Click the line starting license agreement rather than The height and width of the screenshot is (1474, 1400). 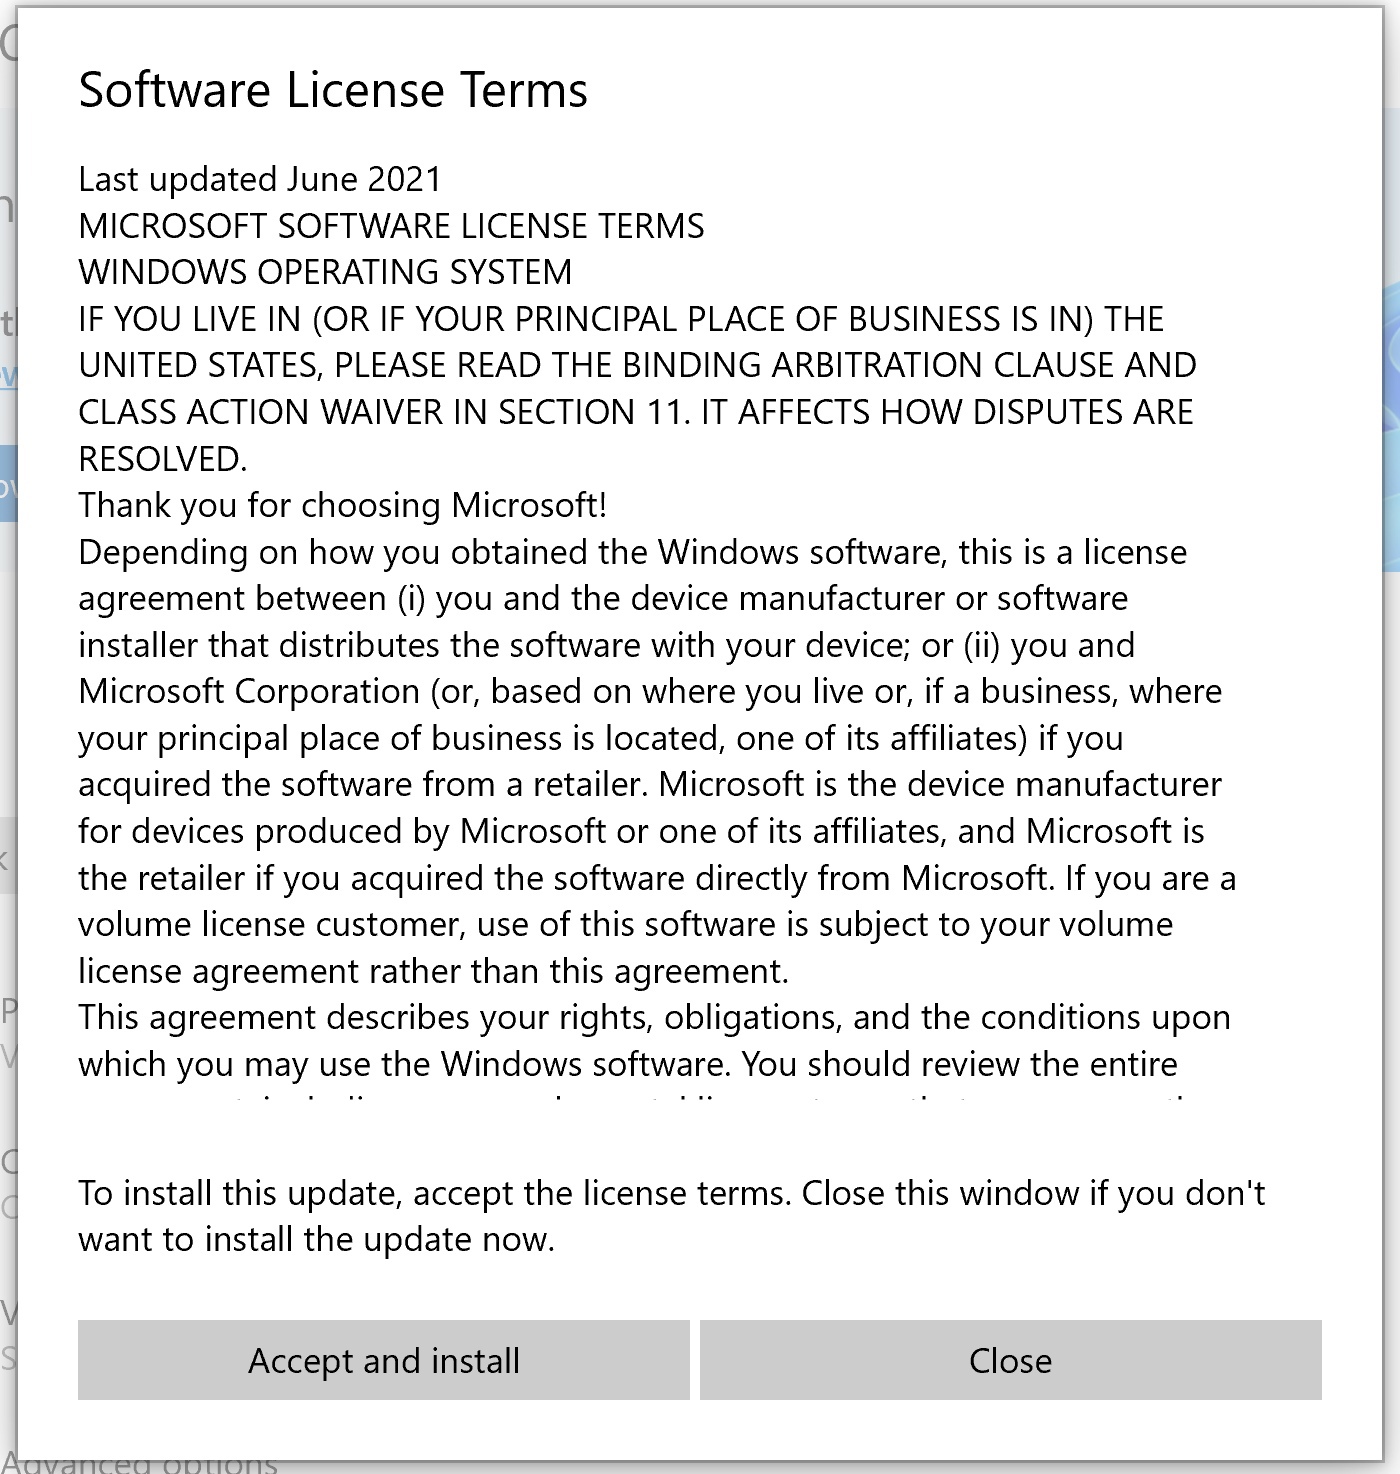pos(433,971)
